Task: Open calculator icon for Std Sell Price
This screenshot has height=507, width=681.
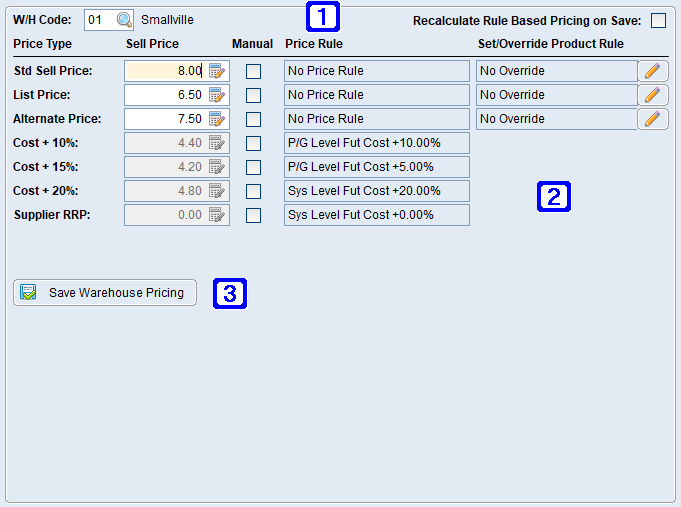Action: 217,71
